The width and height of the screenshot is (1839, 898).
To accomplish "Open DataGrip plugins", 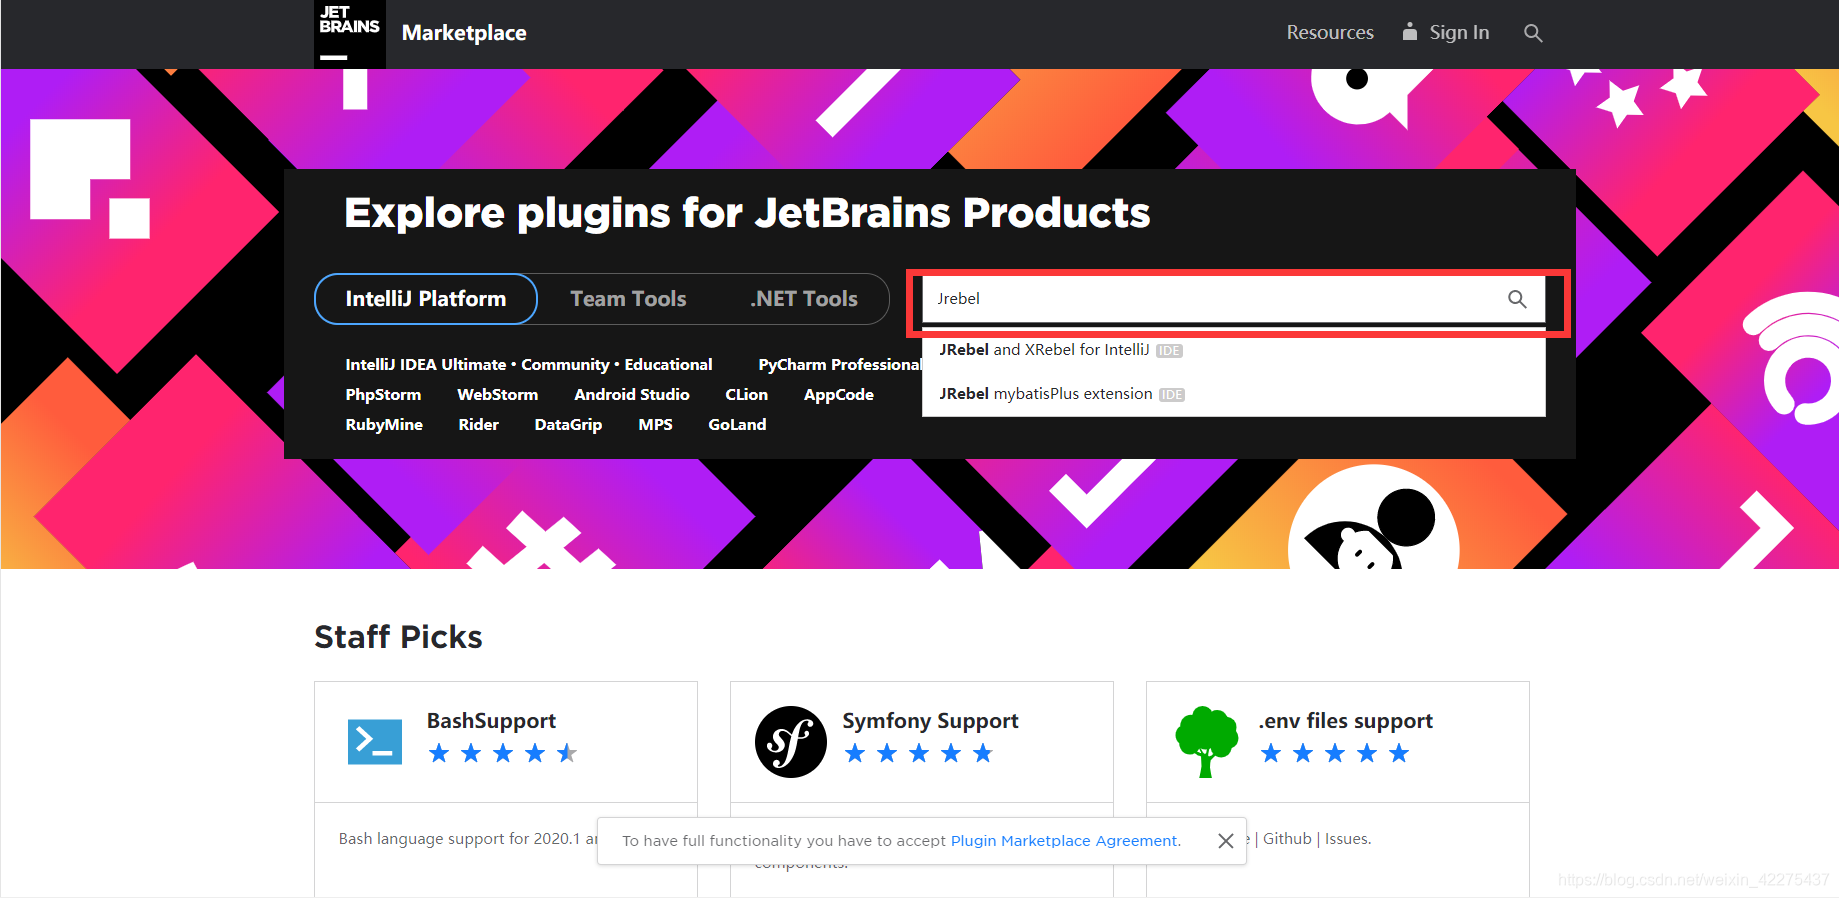I will point(568,425).
